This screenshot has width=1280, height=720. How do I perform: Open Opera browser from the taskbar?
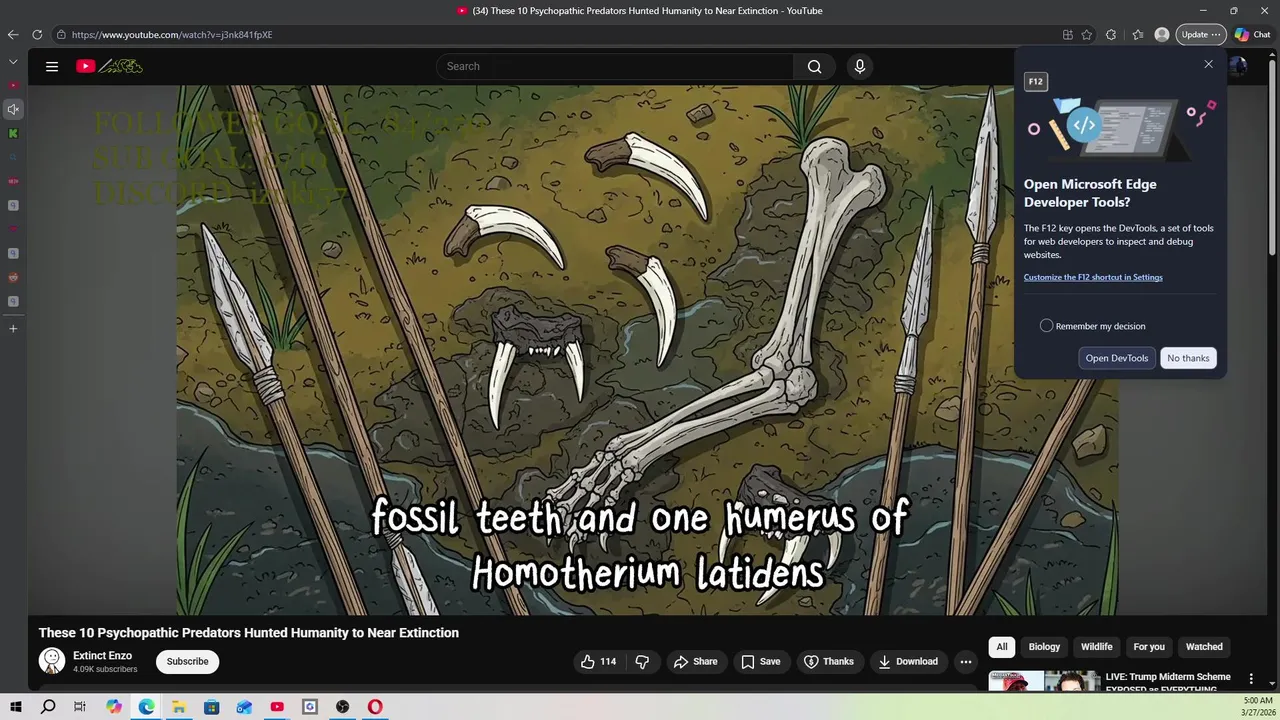point(375,707)
